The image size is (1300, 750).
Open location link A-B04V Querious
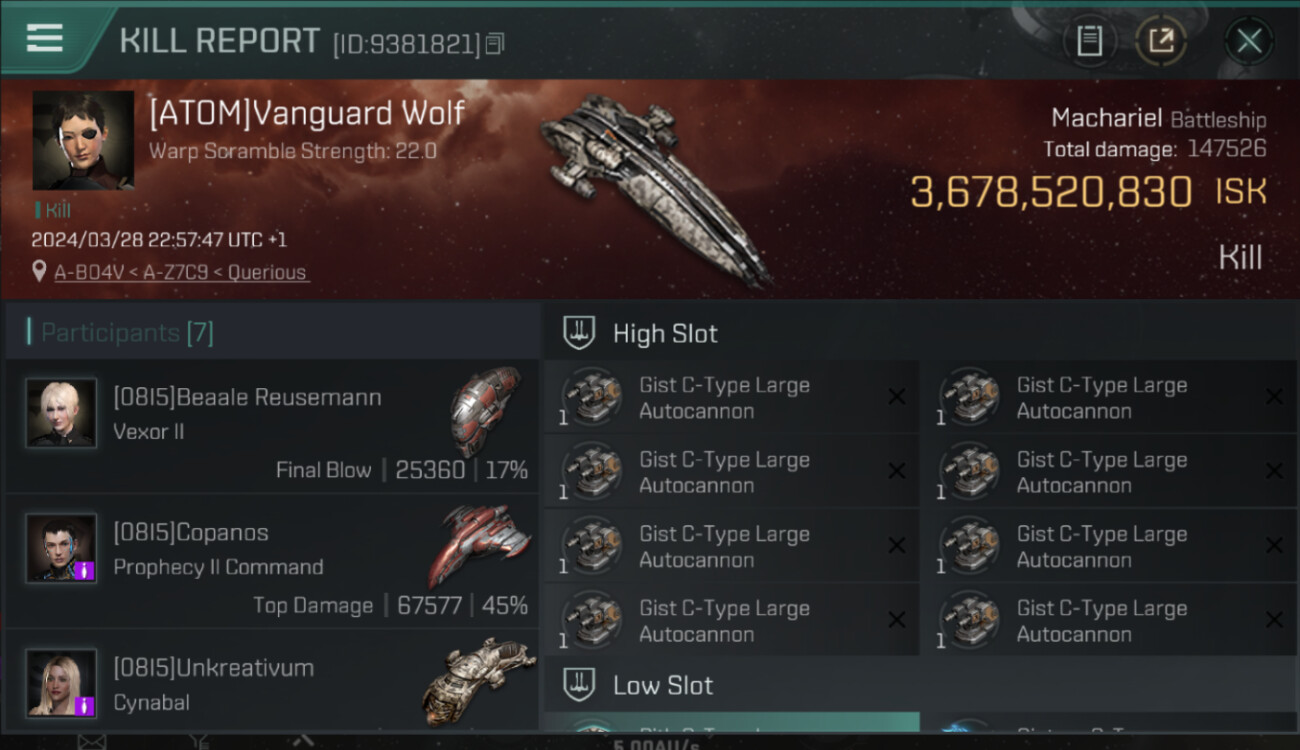180,272
